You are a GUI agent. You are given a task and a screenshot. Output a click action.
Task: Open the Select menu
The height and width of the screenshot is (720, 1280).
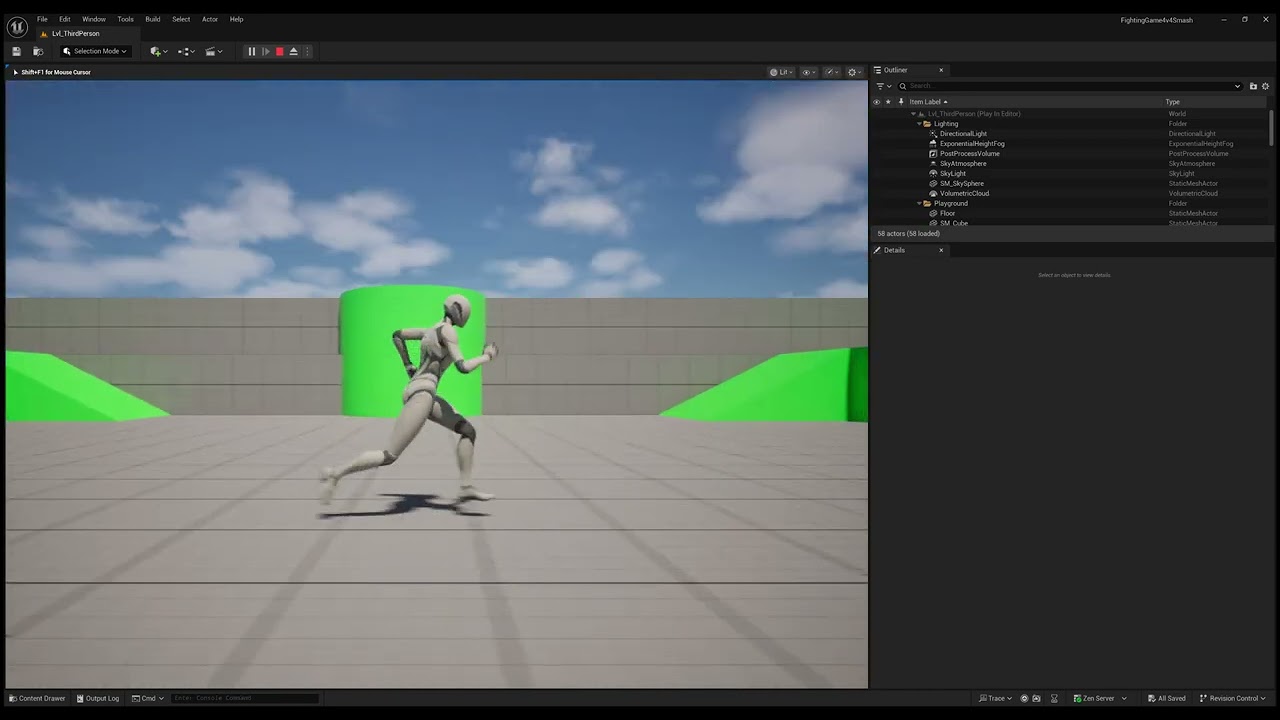tap(181, 19)
